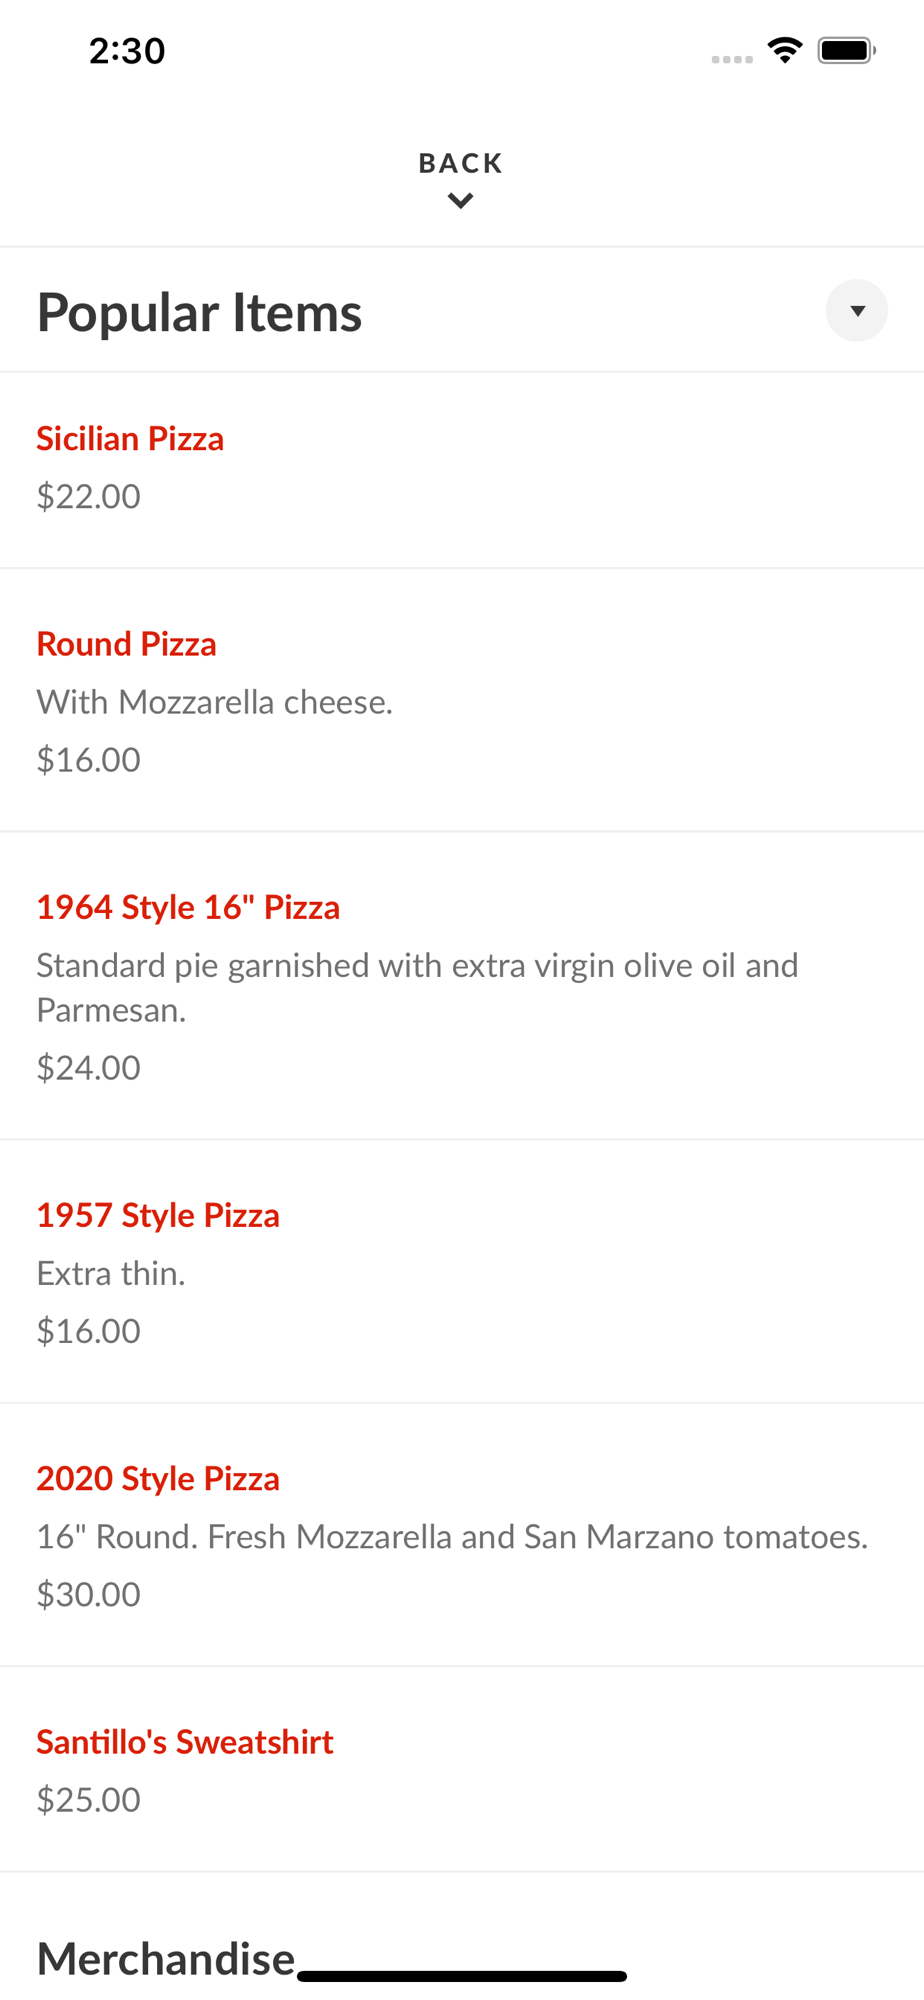Open the 2020 Style Pizza item
924x2000 pixels.
[158, 1478]
